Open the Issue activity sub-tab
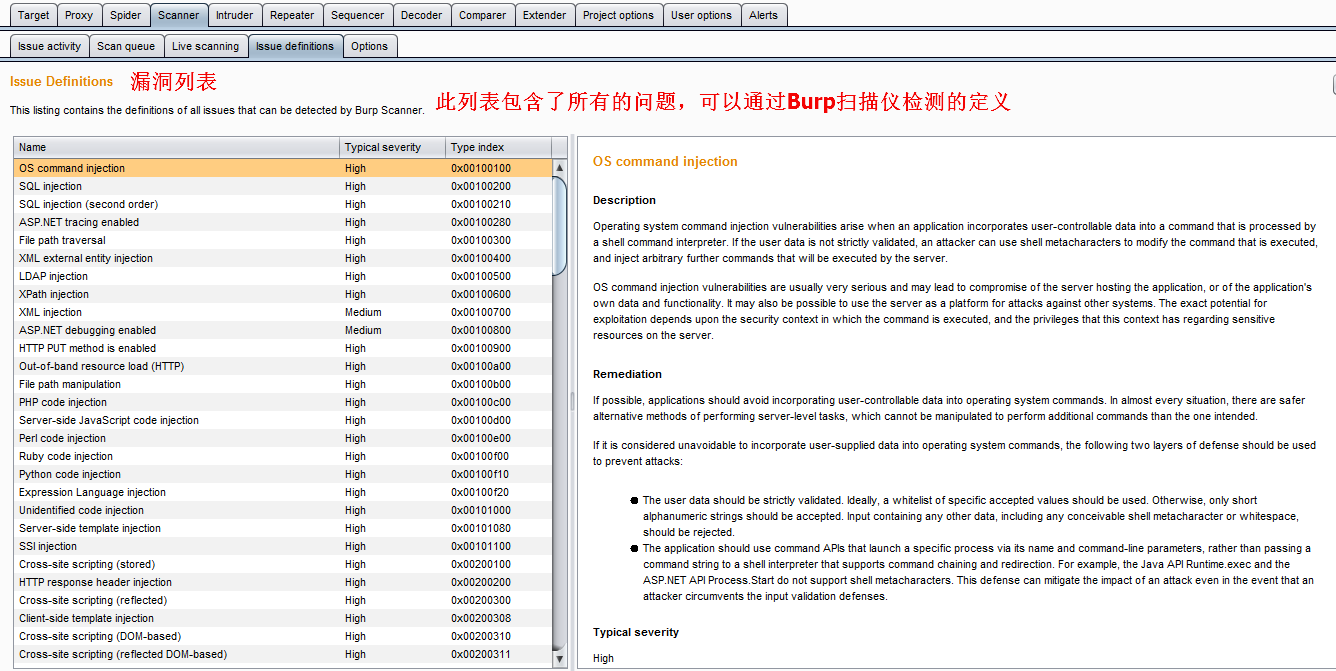The image size is (1336, 671). tap(50, 46)
